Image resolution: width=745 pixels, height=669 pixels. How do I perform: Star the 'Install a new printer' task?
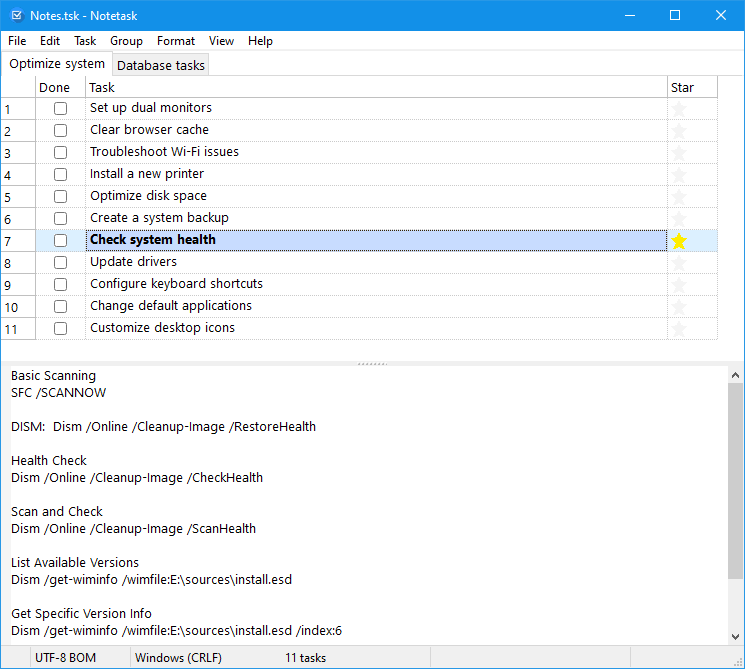[x=679, y=175]
